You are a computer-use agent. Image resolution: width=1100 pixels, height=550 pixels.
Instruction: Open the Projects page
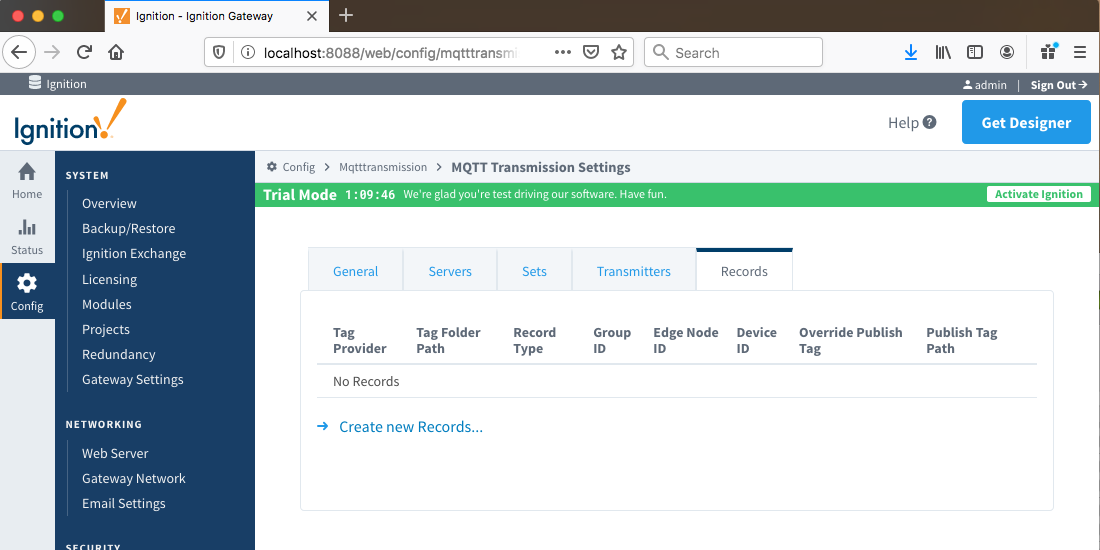106,330
